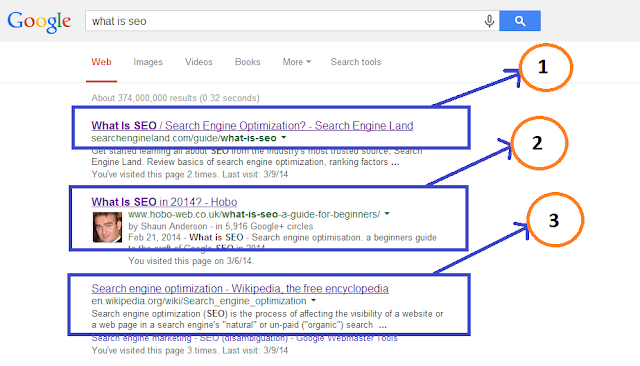Expand arrow next to hobo-web.co.uk URL
This screenshot has width=640, height=366.
coord(387,213)
